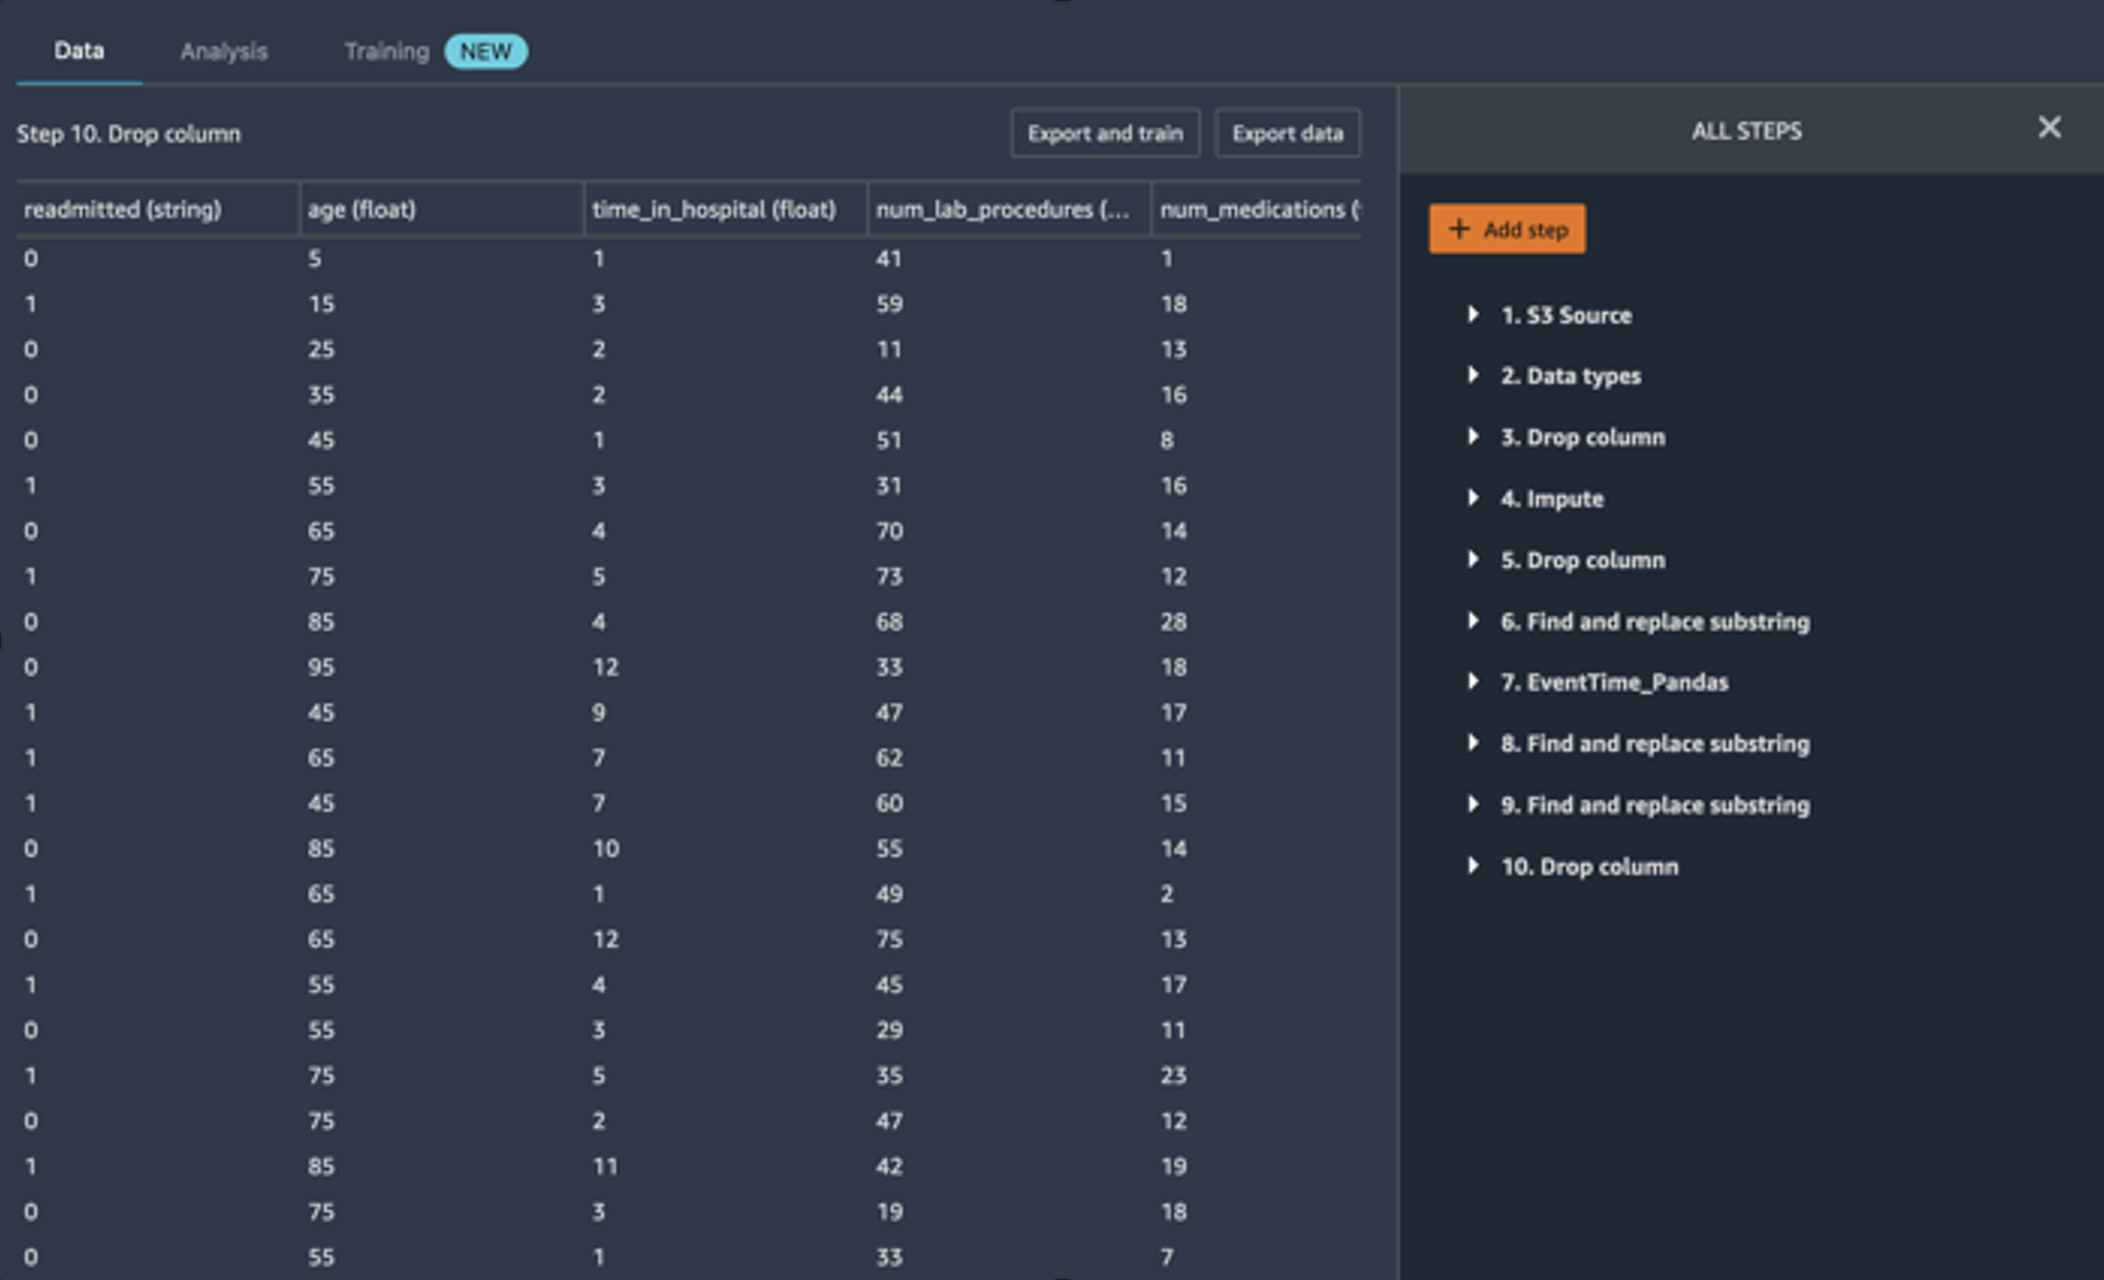Screen dimensions: 2104x1280
Task: Expand the 1. S3 Source step
Action: (1473, 315)
